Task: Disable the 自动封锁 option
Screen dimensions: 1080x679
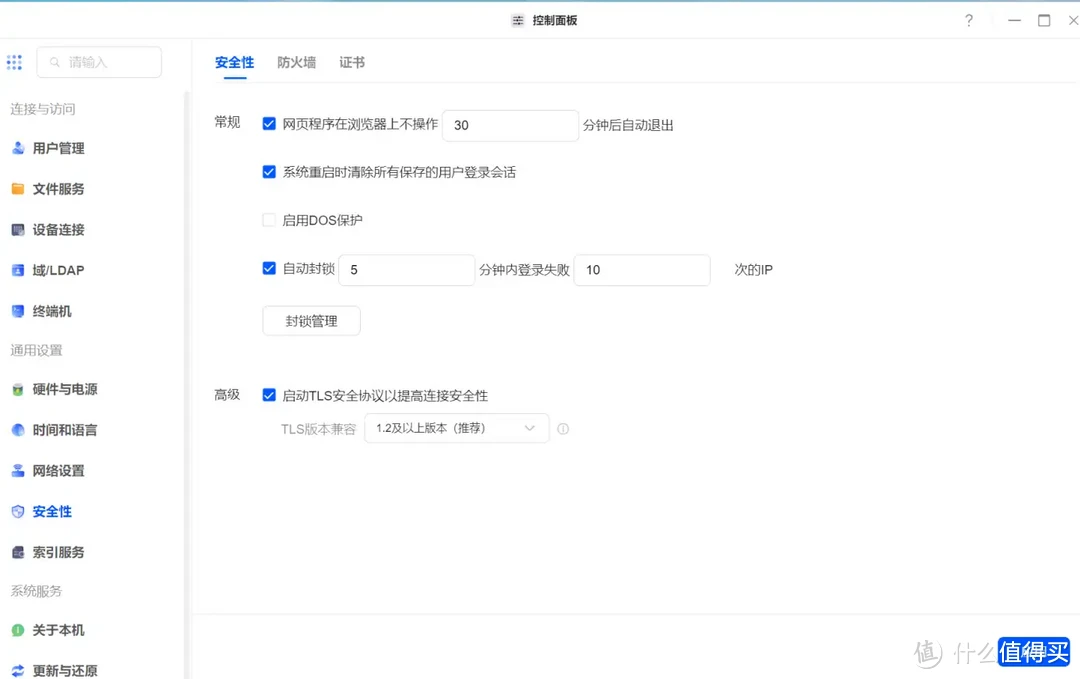Action: point(269,268)
